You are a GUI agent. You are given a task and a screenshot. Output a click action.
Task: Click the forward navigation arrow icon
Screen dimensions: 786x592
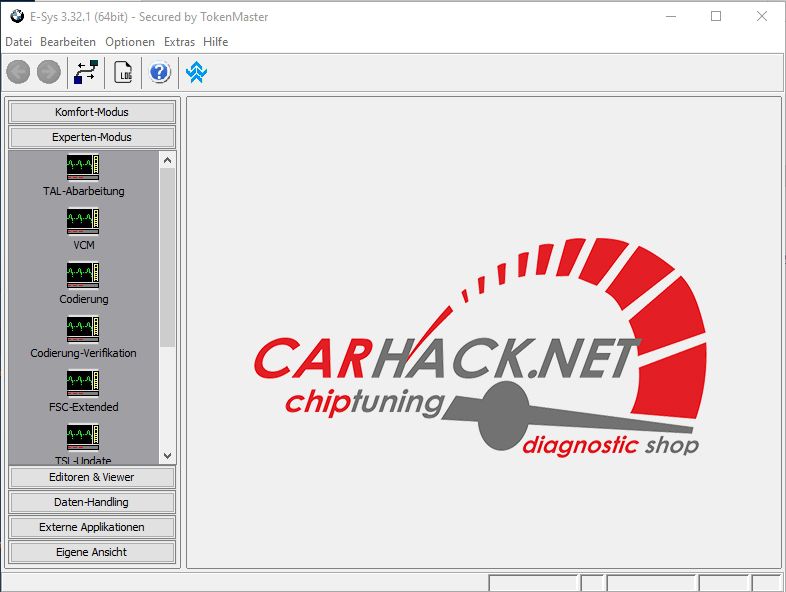point(49,72)
